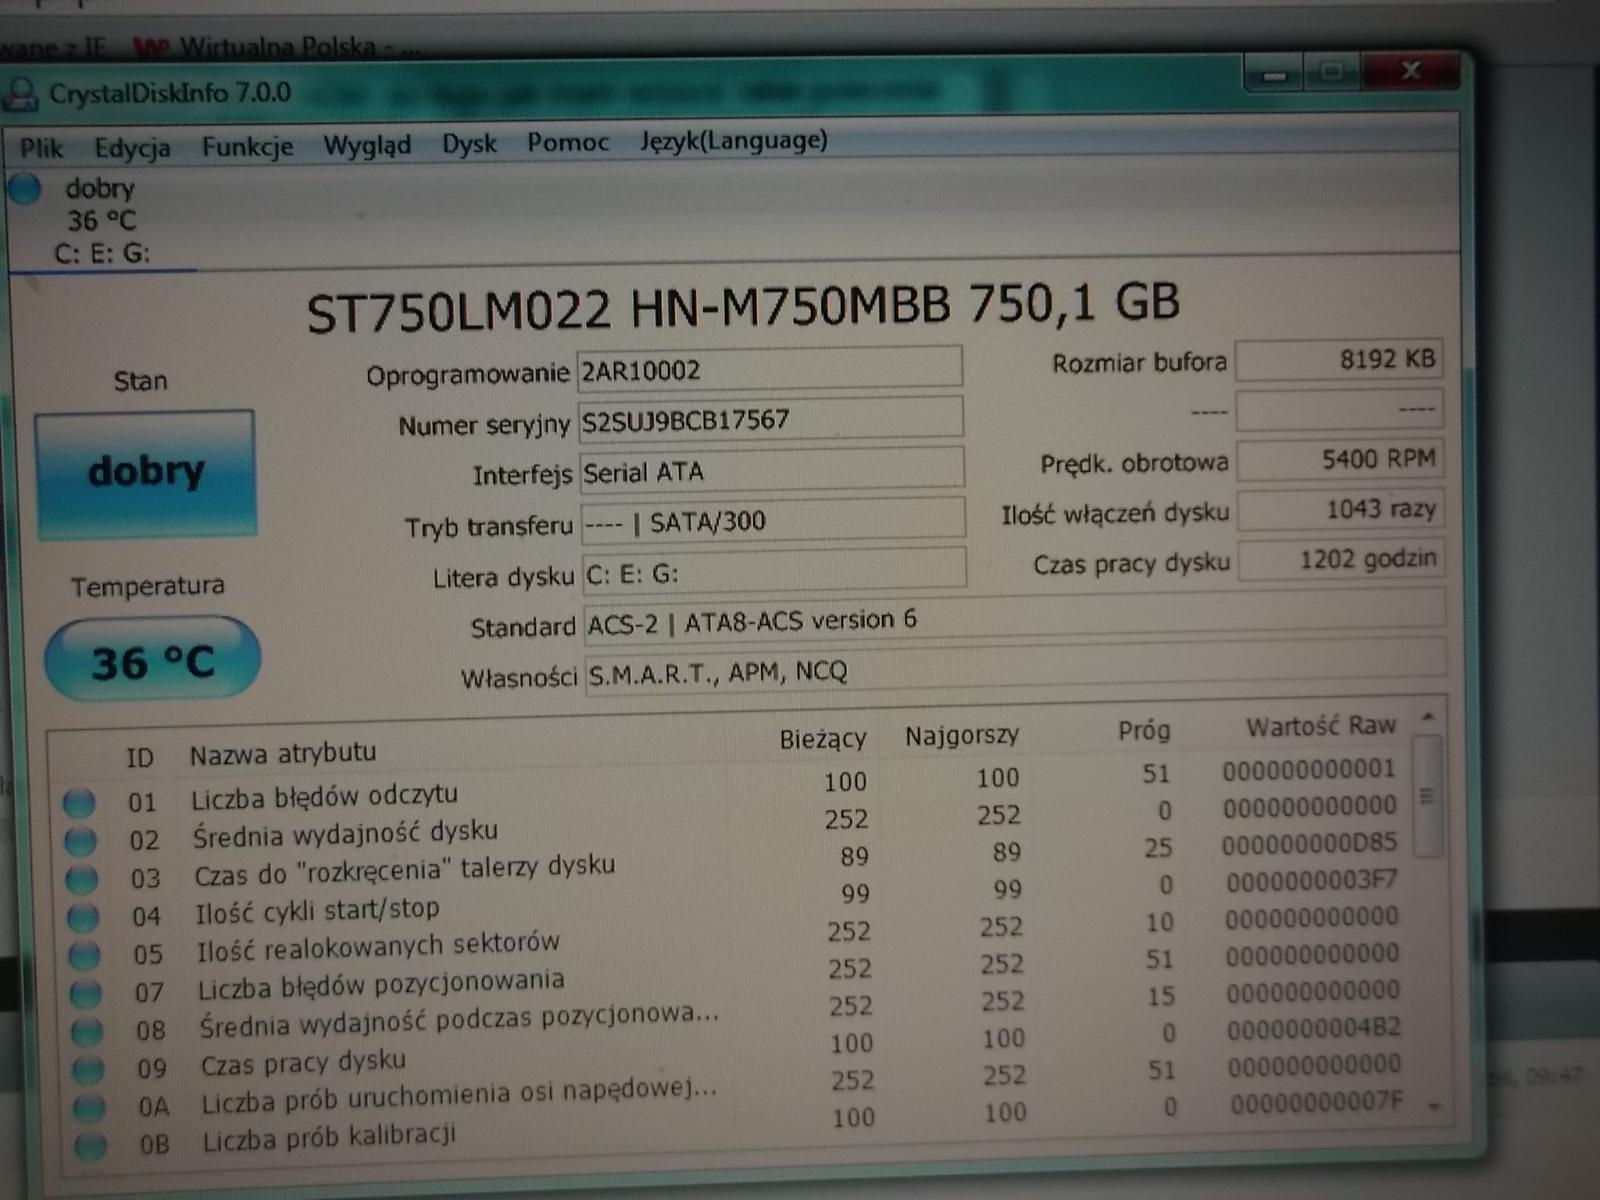Click raw value 0000000004B2

[1314, 1028]
